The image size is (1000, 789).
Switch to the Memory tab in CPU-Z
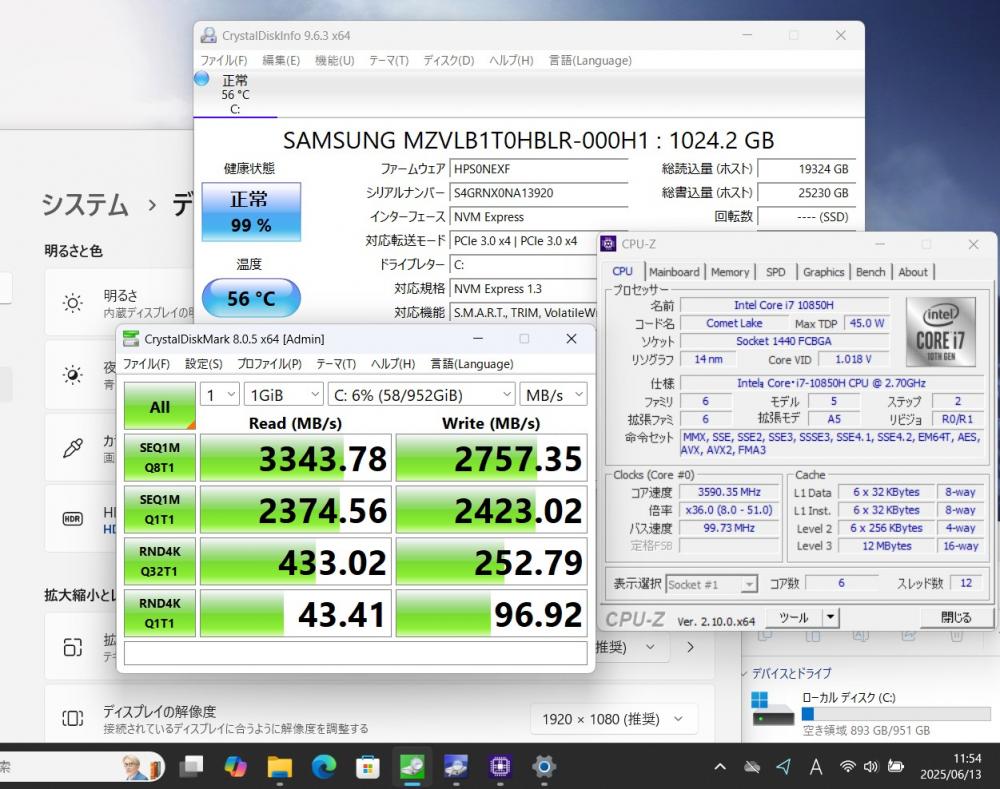(x=730, y=272)
